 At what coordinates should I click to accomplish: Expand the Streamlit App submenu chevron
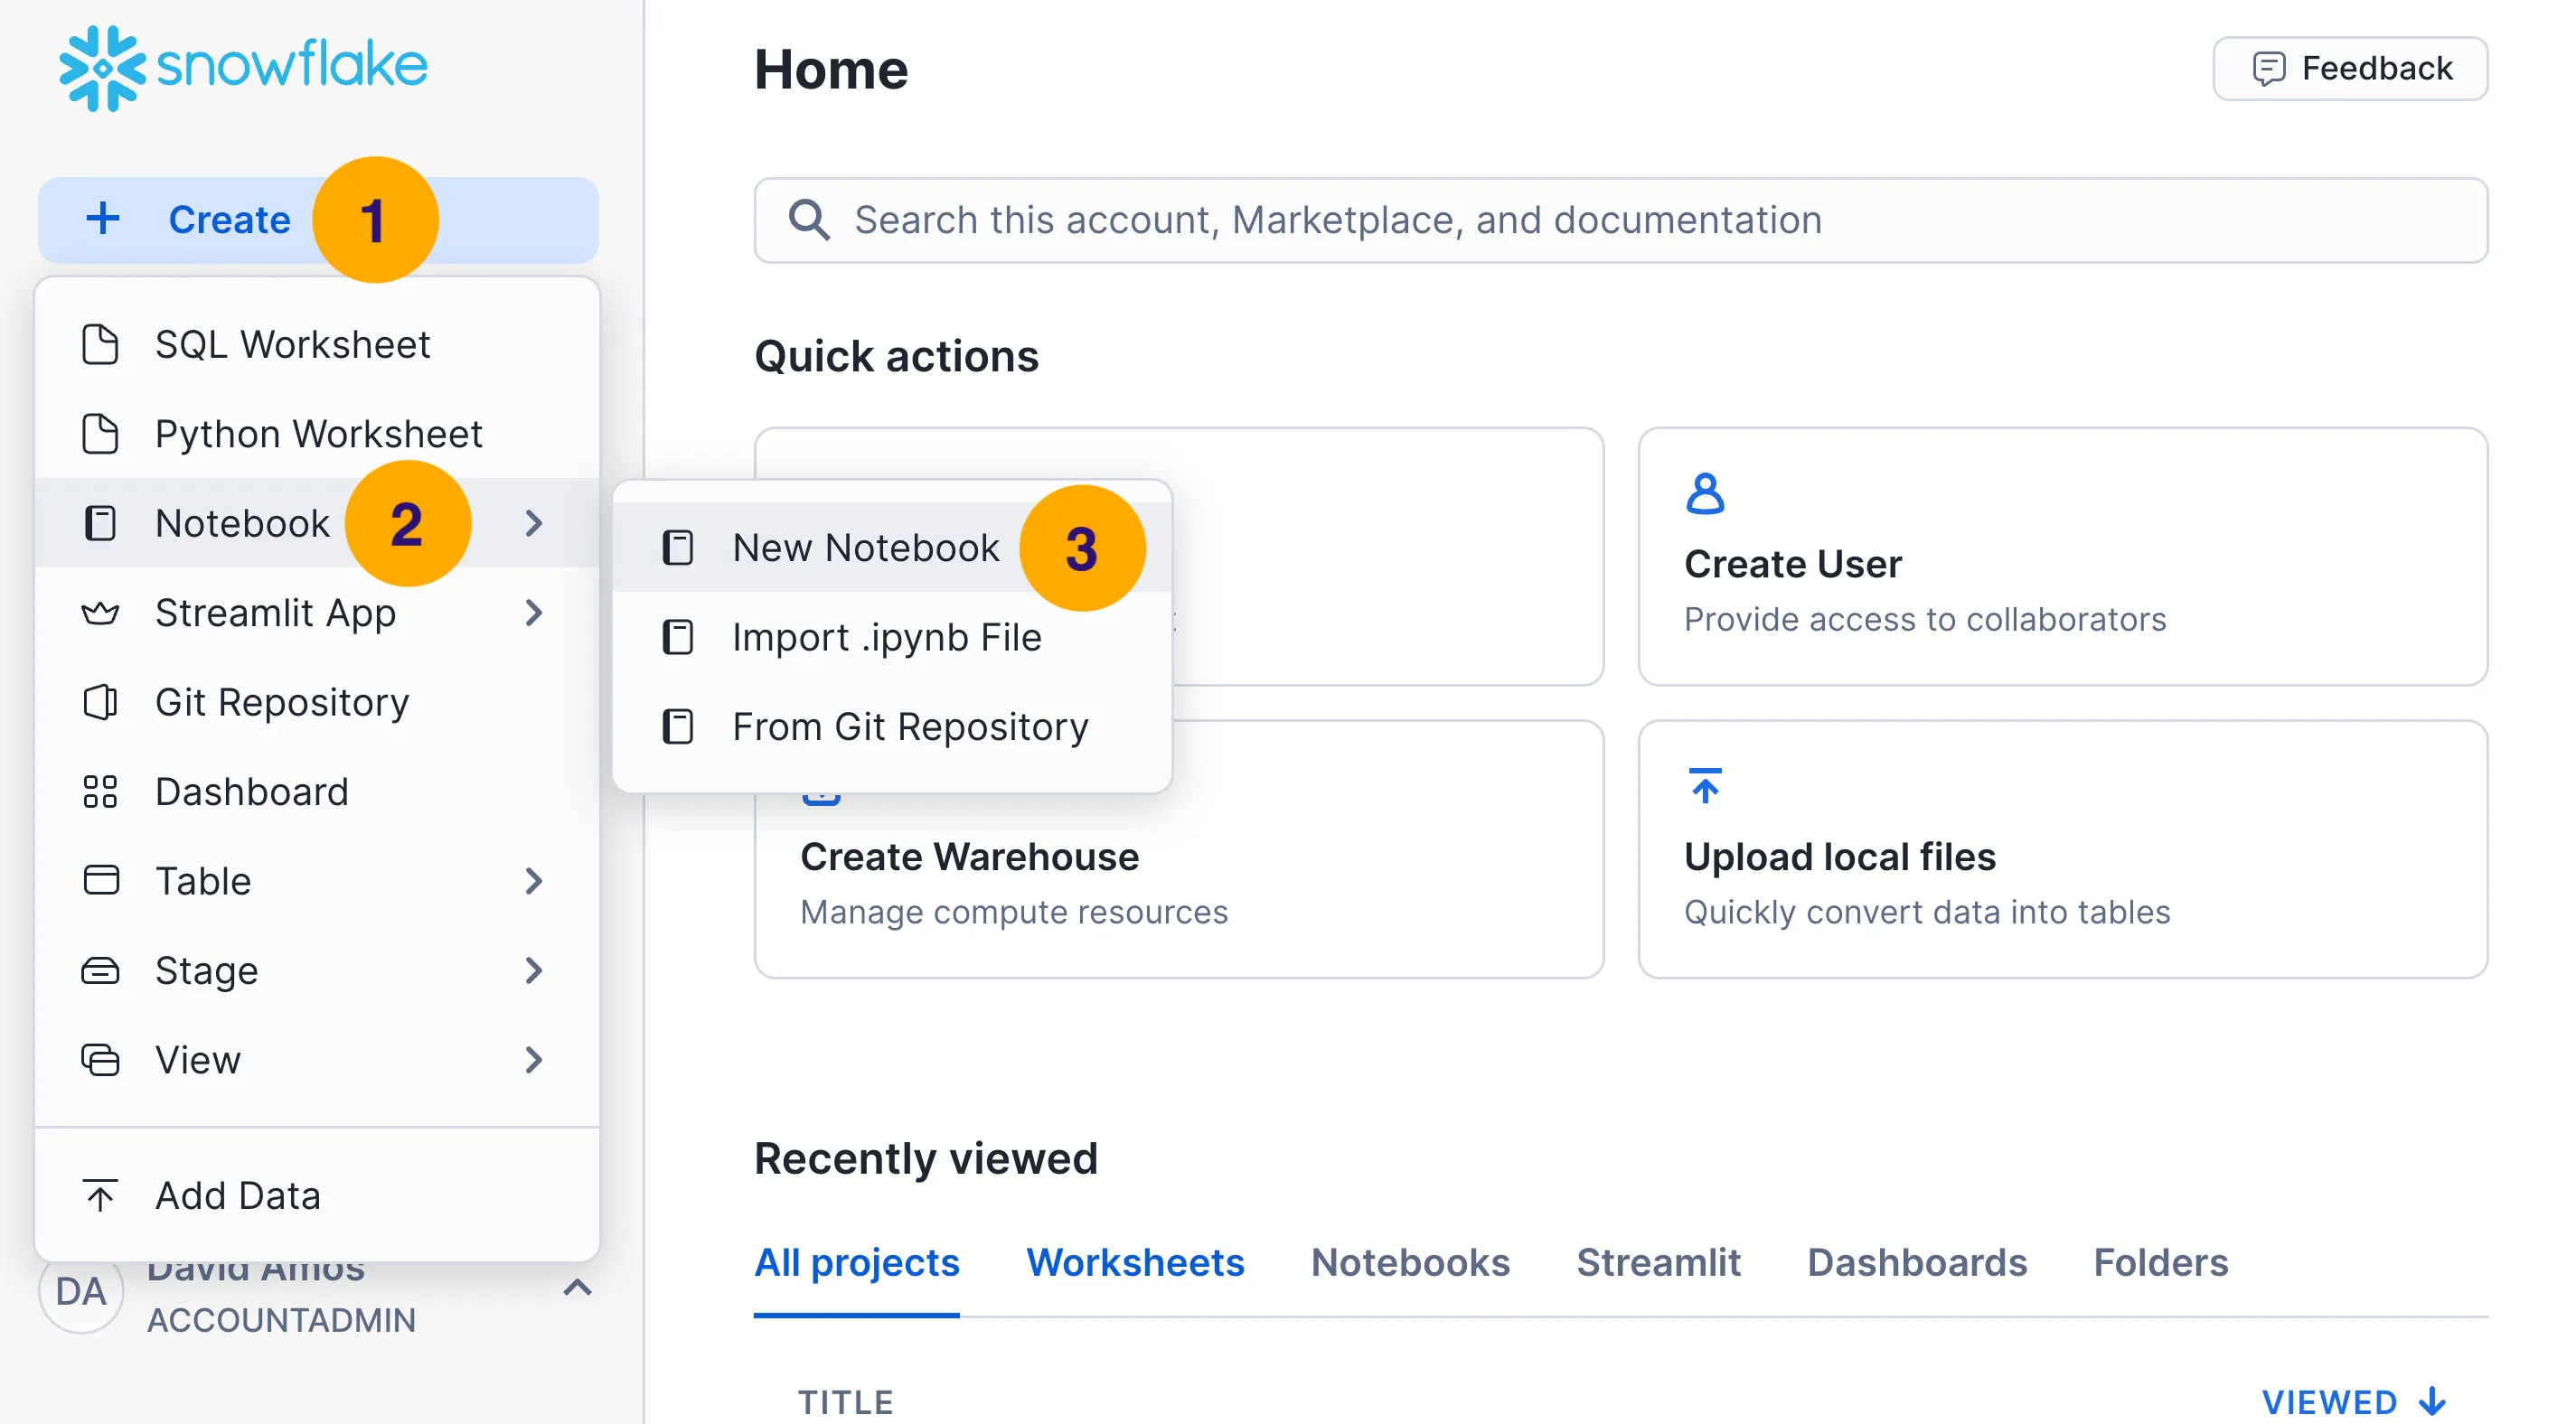coord(534,613)
